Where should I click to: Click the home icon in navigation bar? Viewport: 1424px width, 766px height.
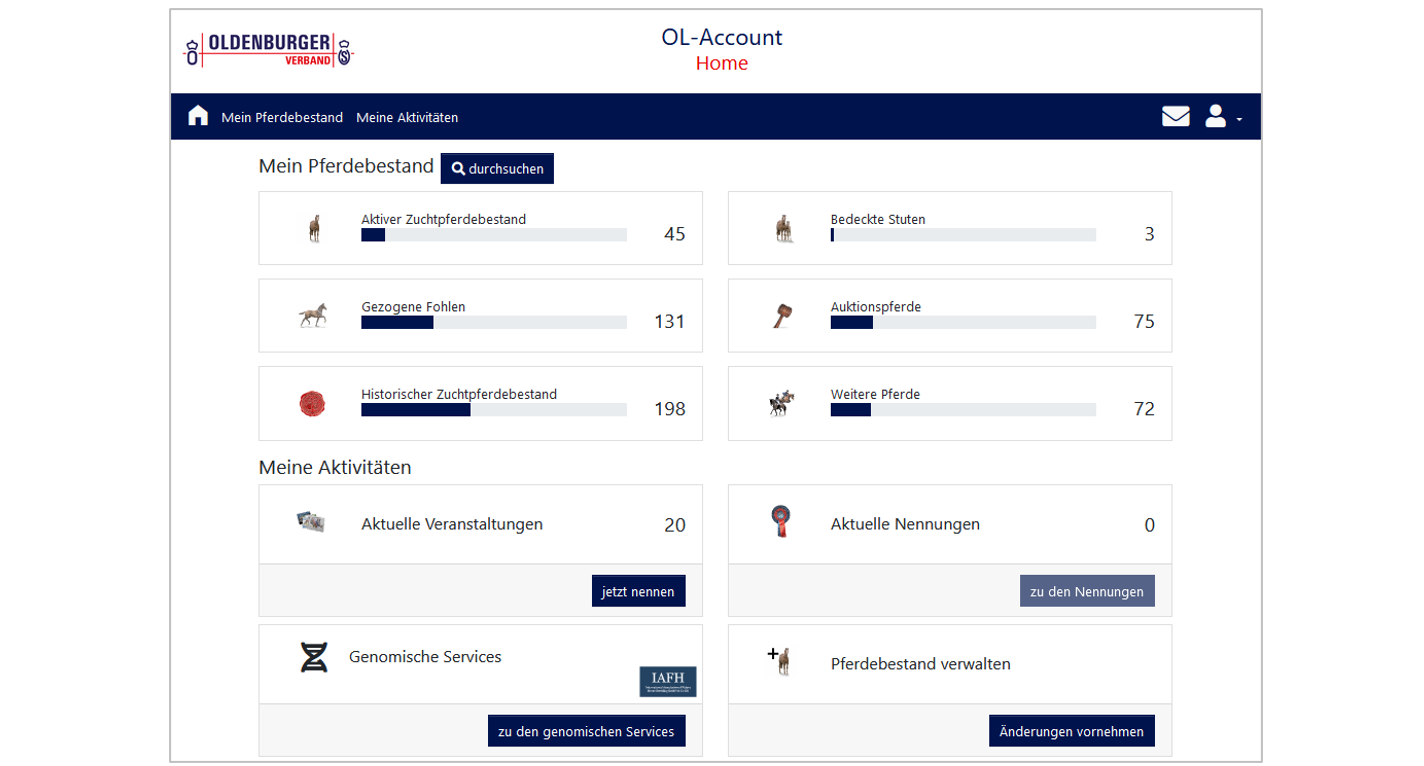198,116
